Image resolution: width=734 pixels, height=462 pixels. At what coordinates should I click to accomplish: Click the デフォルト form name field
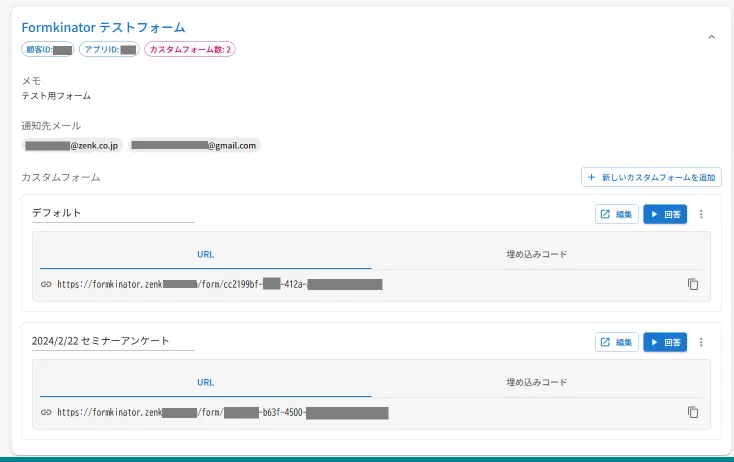(x=112, y=213)
